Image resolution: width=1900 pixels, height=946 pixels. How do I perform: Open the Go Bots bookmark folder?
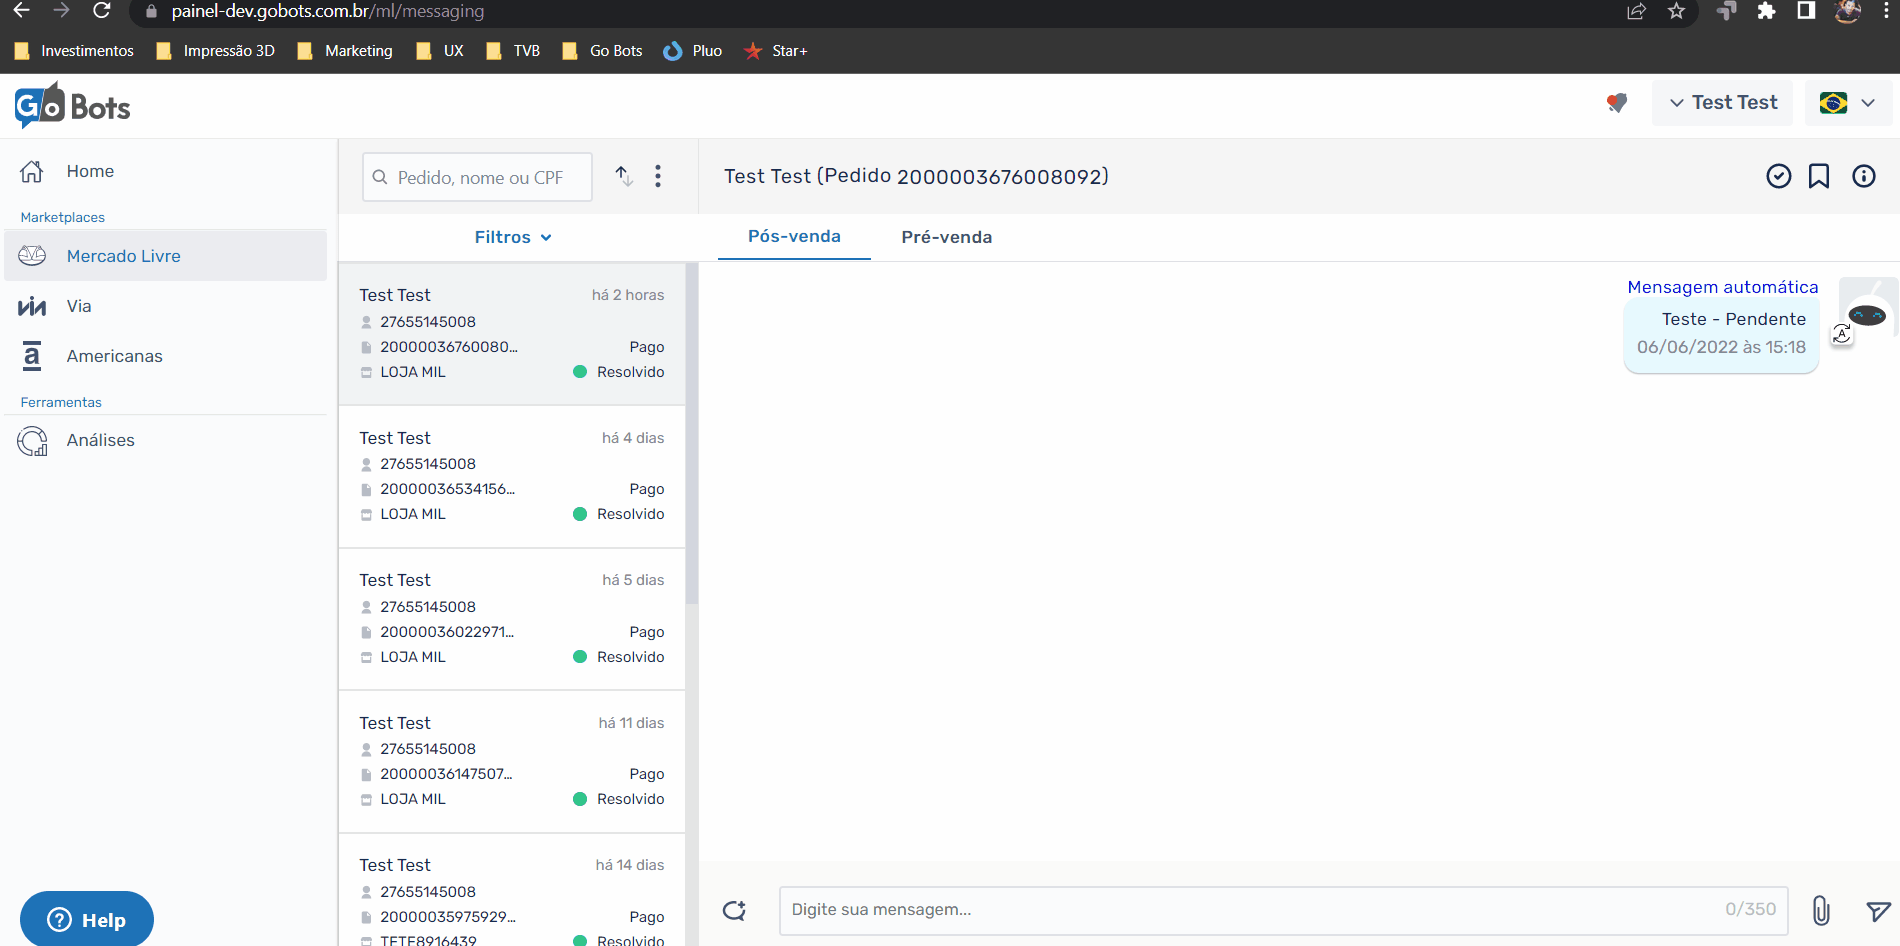(x=602, y=51)
